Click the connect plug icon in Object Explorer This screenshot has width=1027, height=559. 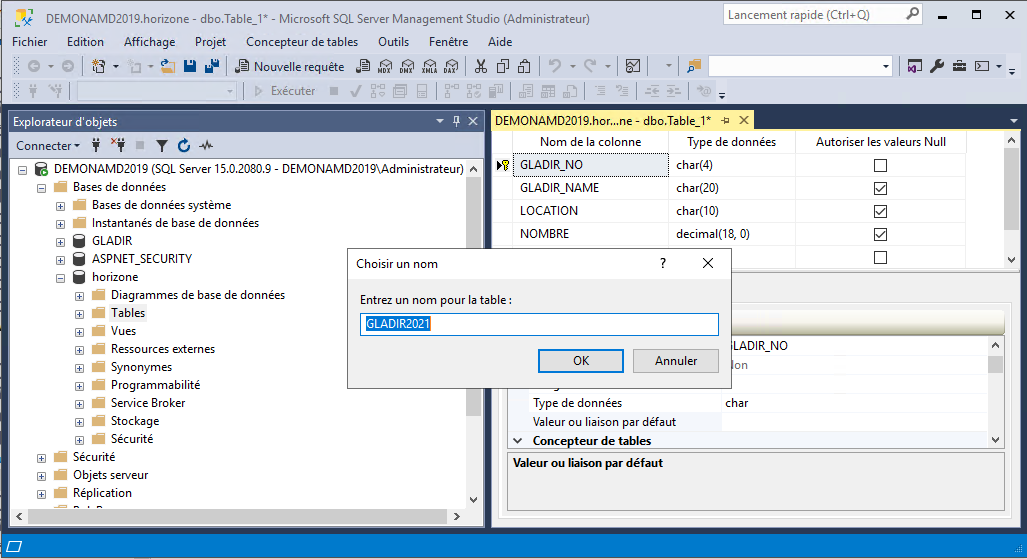[96, 145]
